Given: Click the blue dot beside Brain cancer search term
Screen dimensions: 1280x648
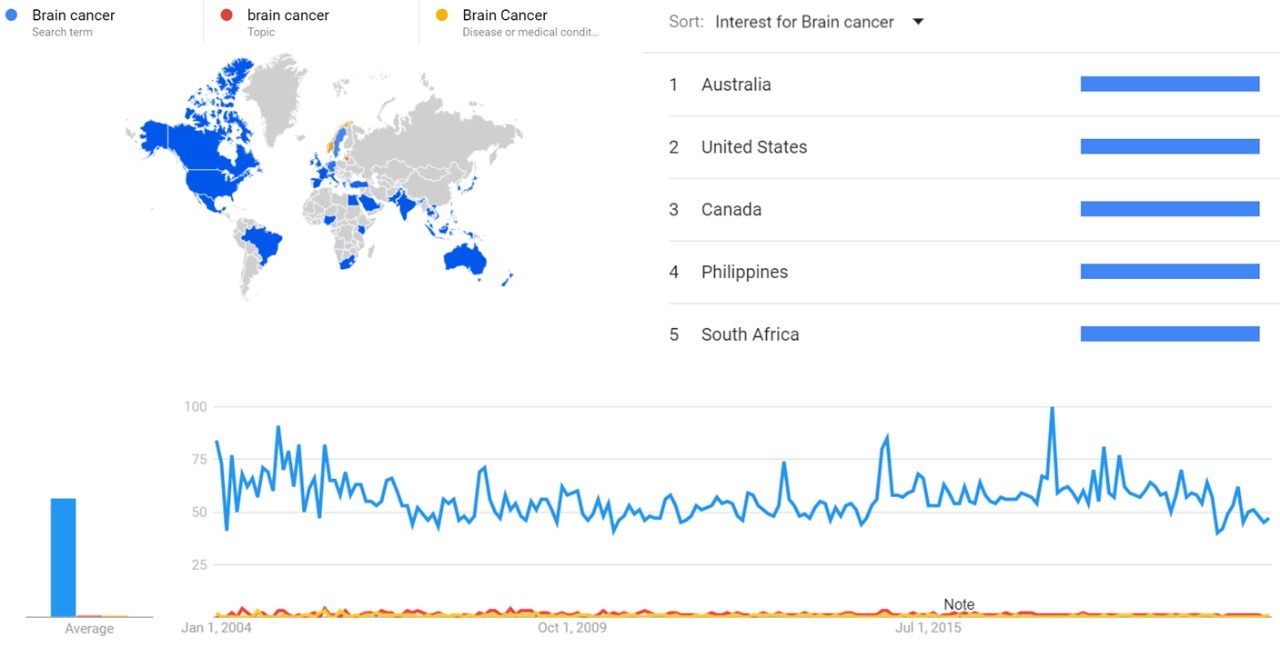Looking at the screenshot, I should click(11, 15).
